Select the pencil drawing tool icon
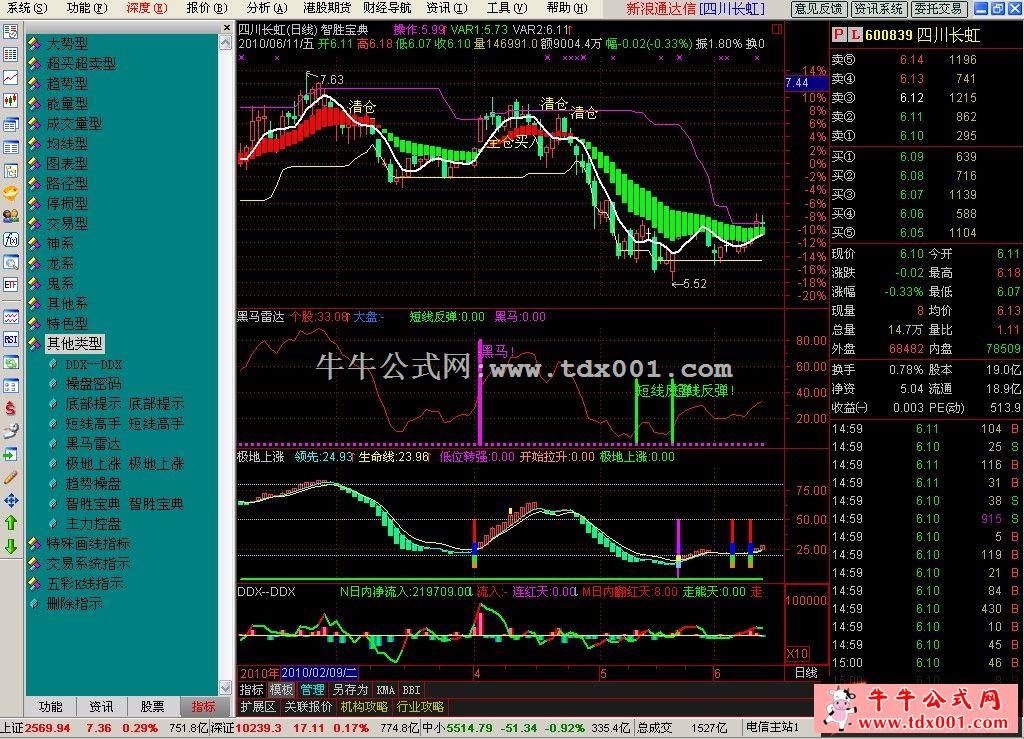This screenshot has width=1024, height=739. pos(10,477)
